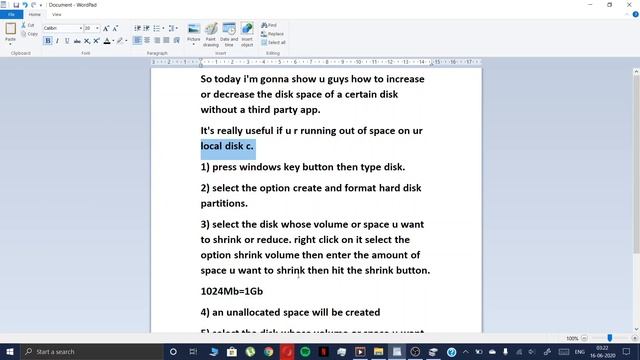Click on text "1024Mb=1Gb"
This screenshot has width=640, height=360.
point(232,291)
